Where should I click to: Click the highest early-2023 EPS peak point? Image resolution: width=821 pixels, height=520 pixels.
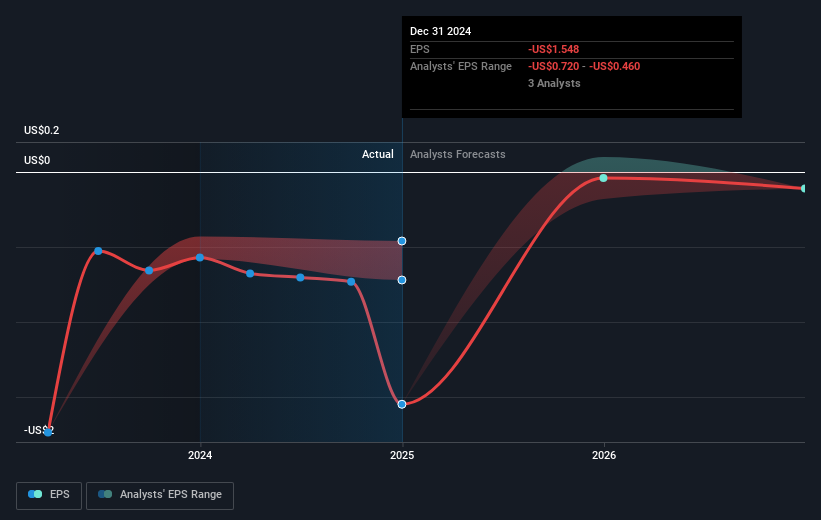[x=98, y=251]
